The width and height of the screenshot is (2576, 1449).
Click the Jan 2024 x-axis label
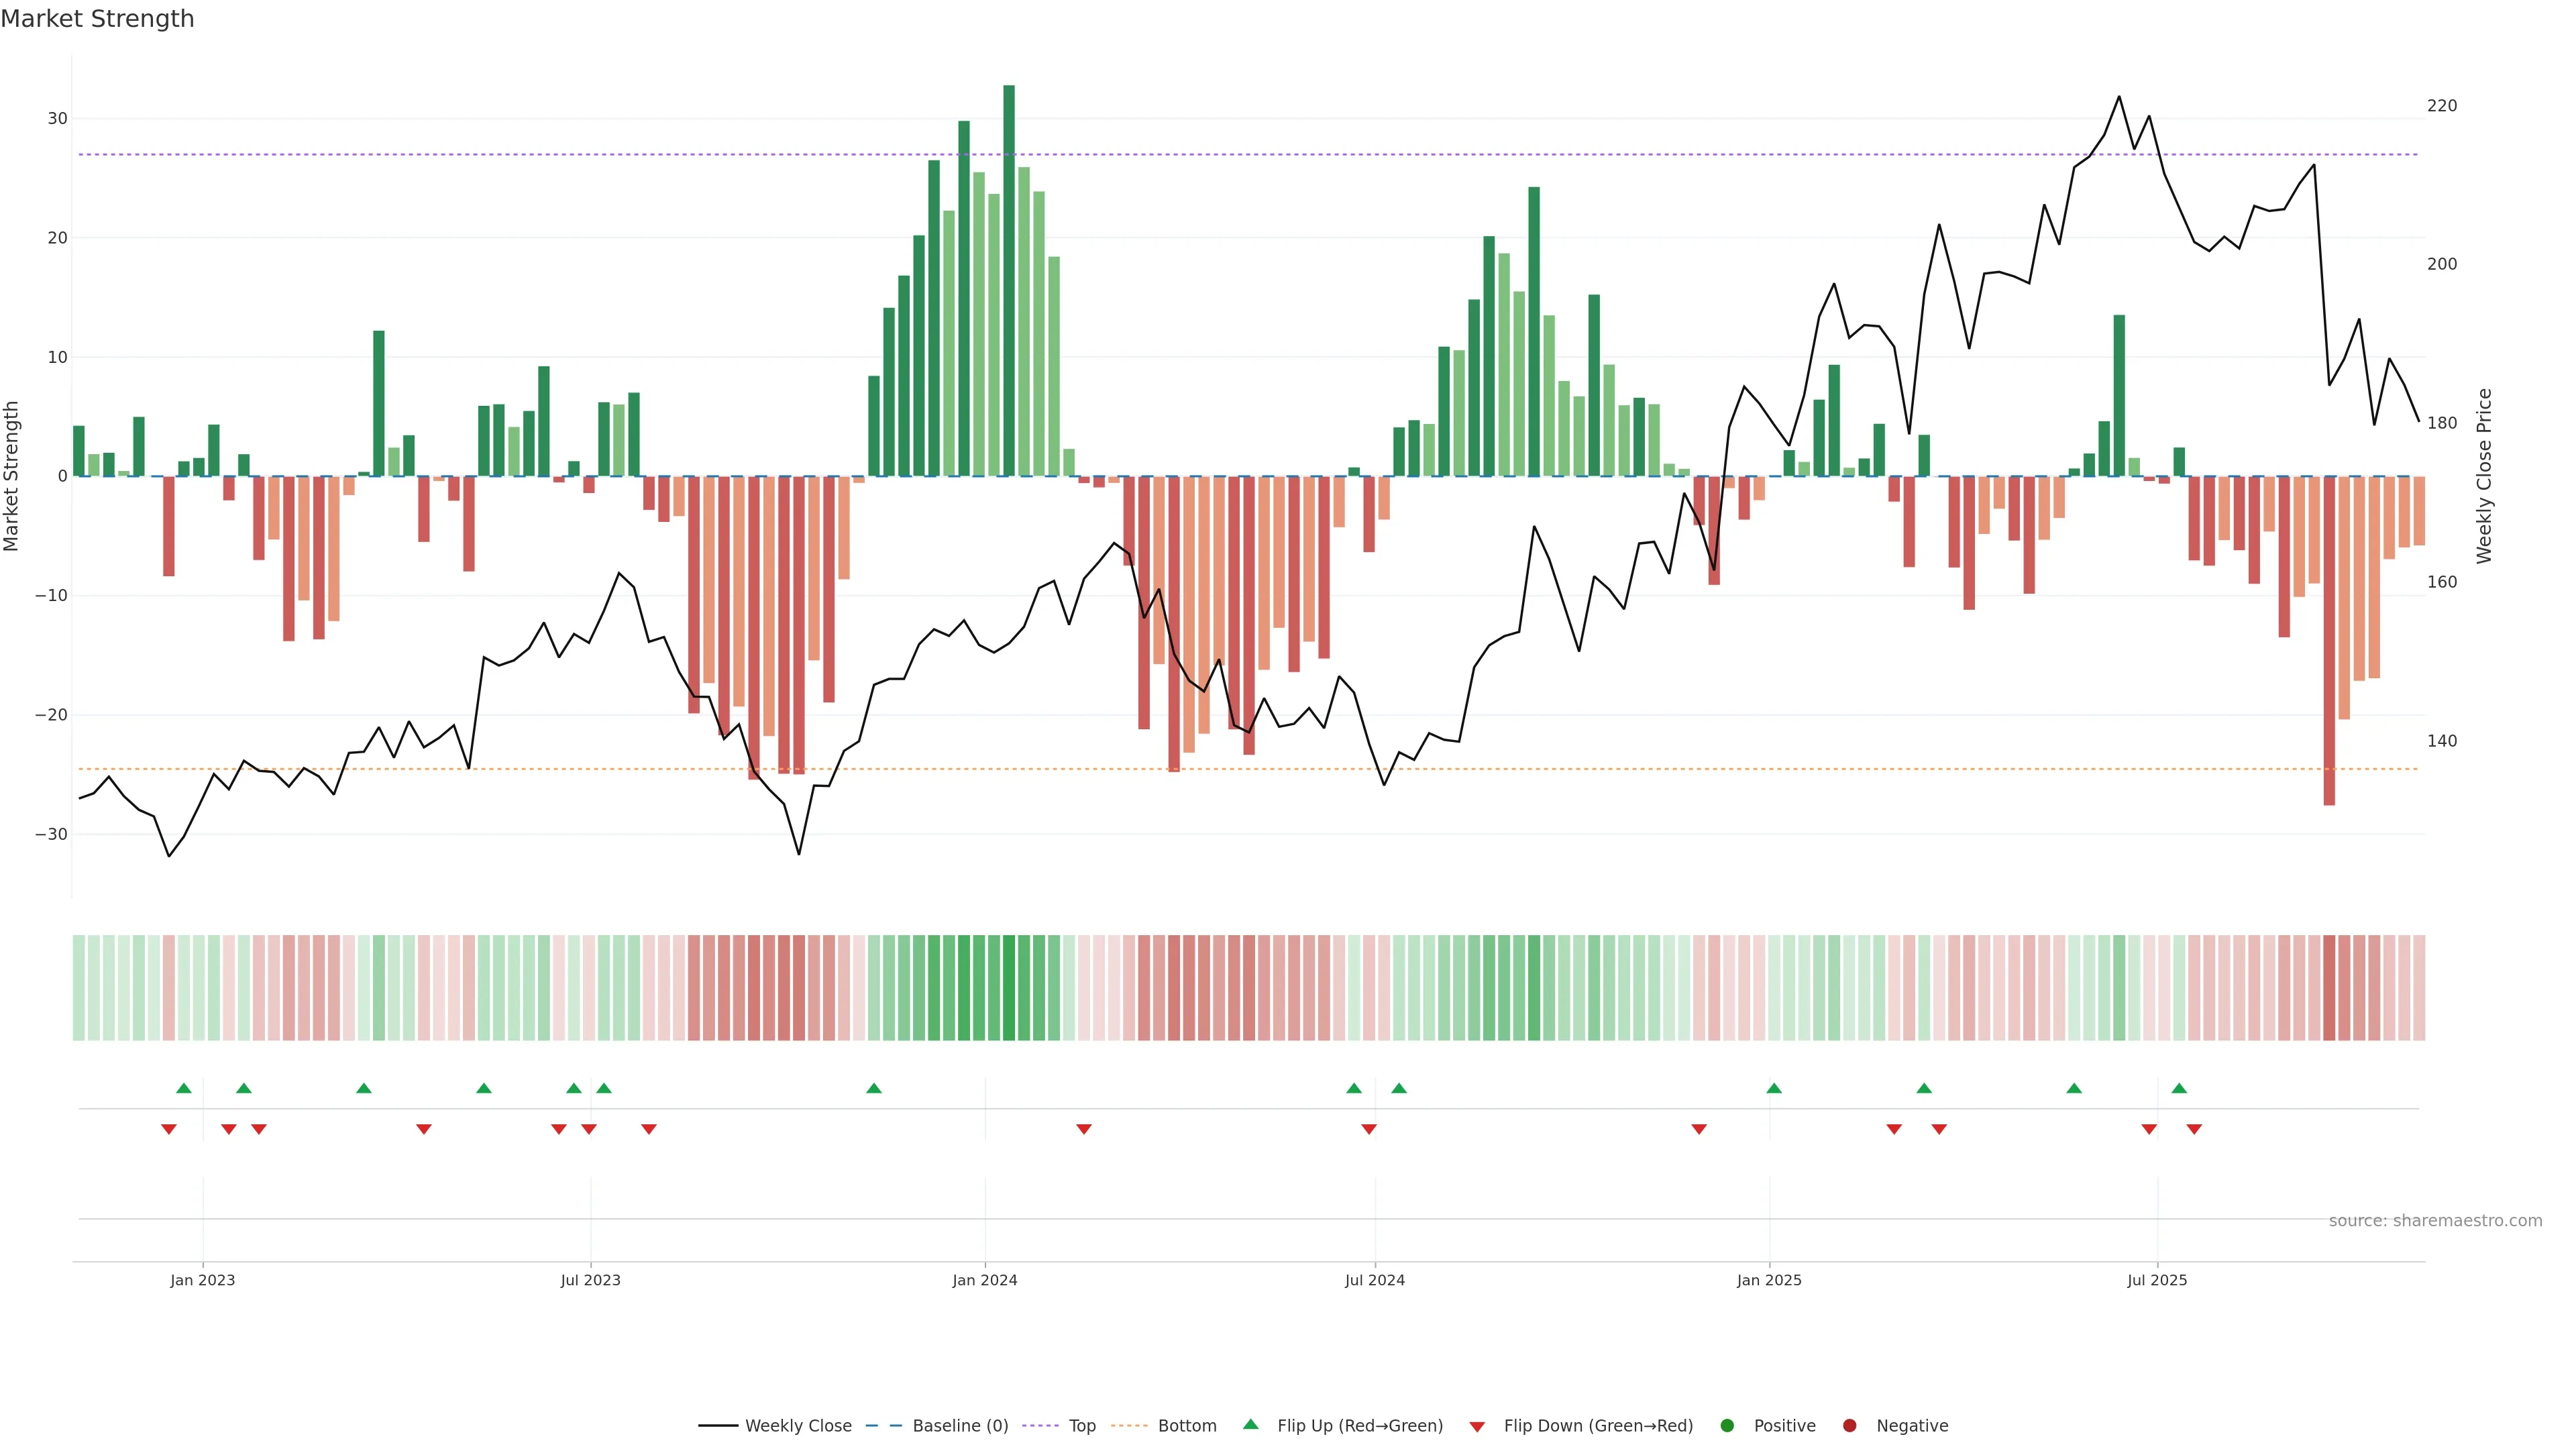coord(984,1280)
